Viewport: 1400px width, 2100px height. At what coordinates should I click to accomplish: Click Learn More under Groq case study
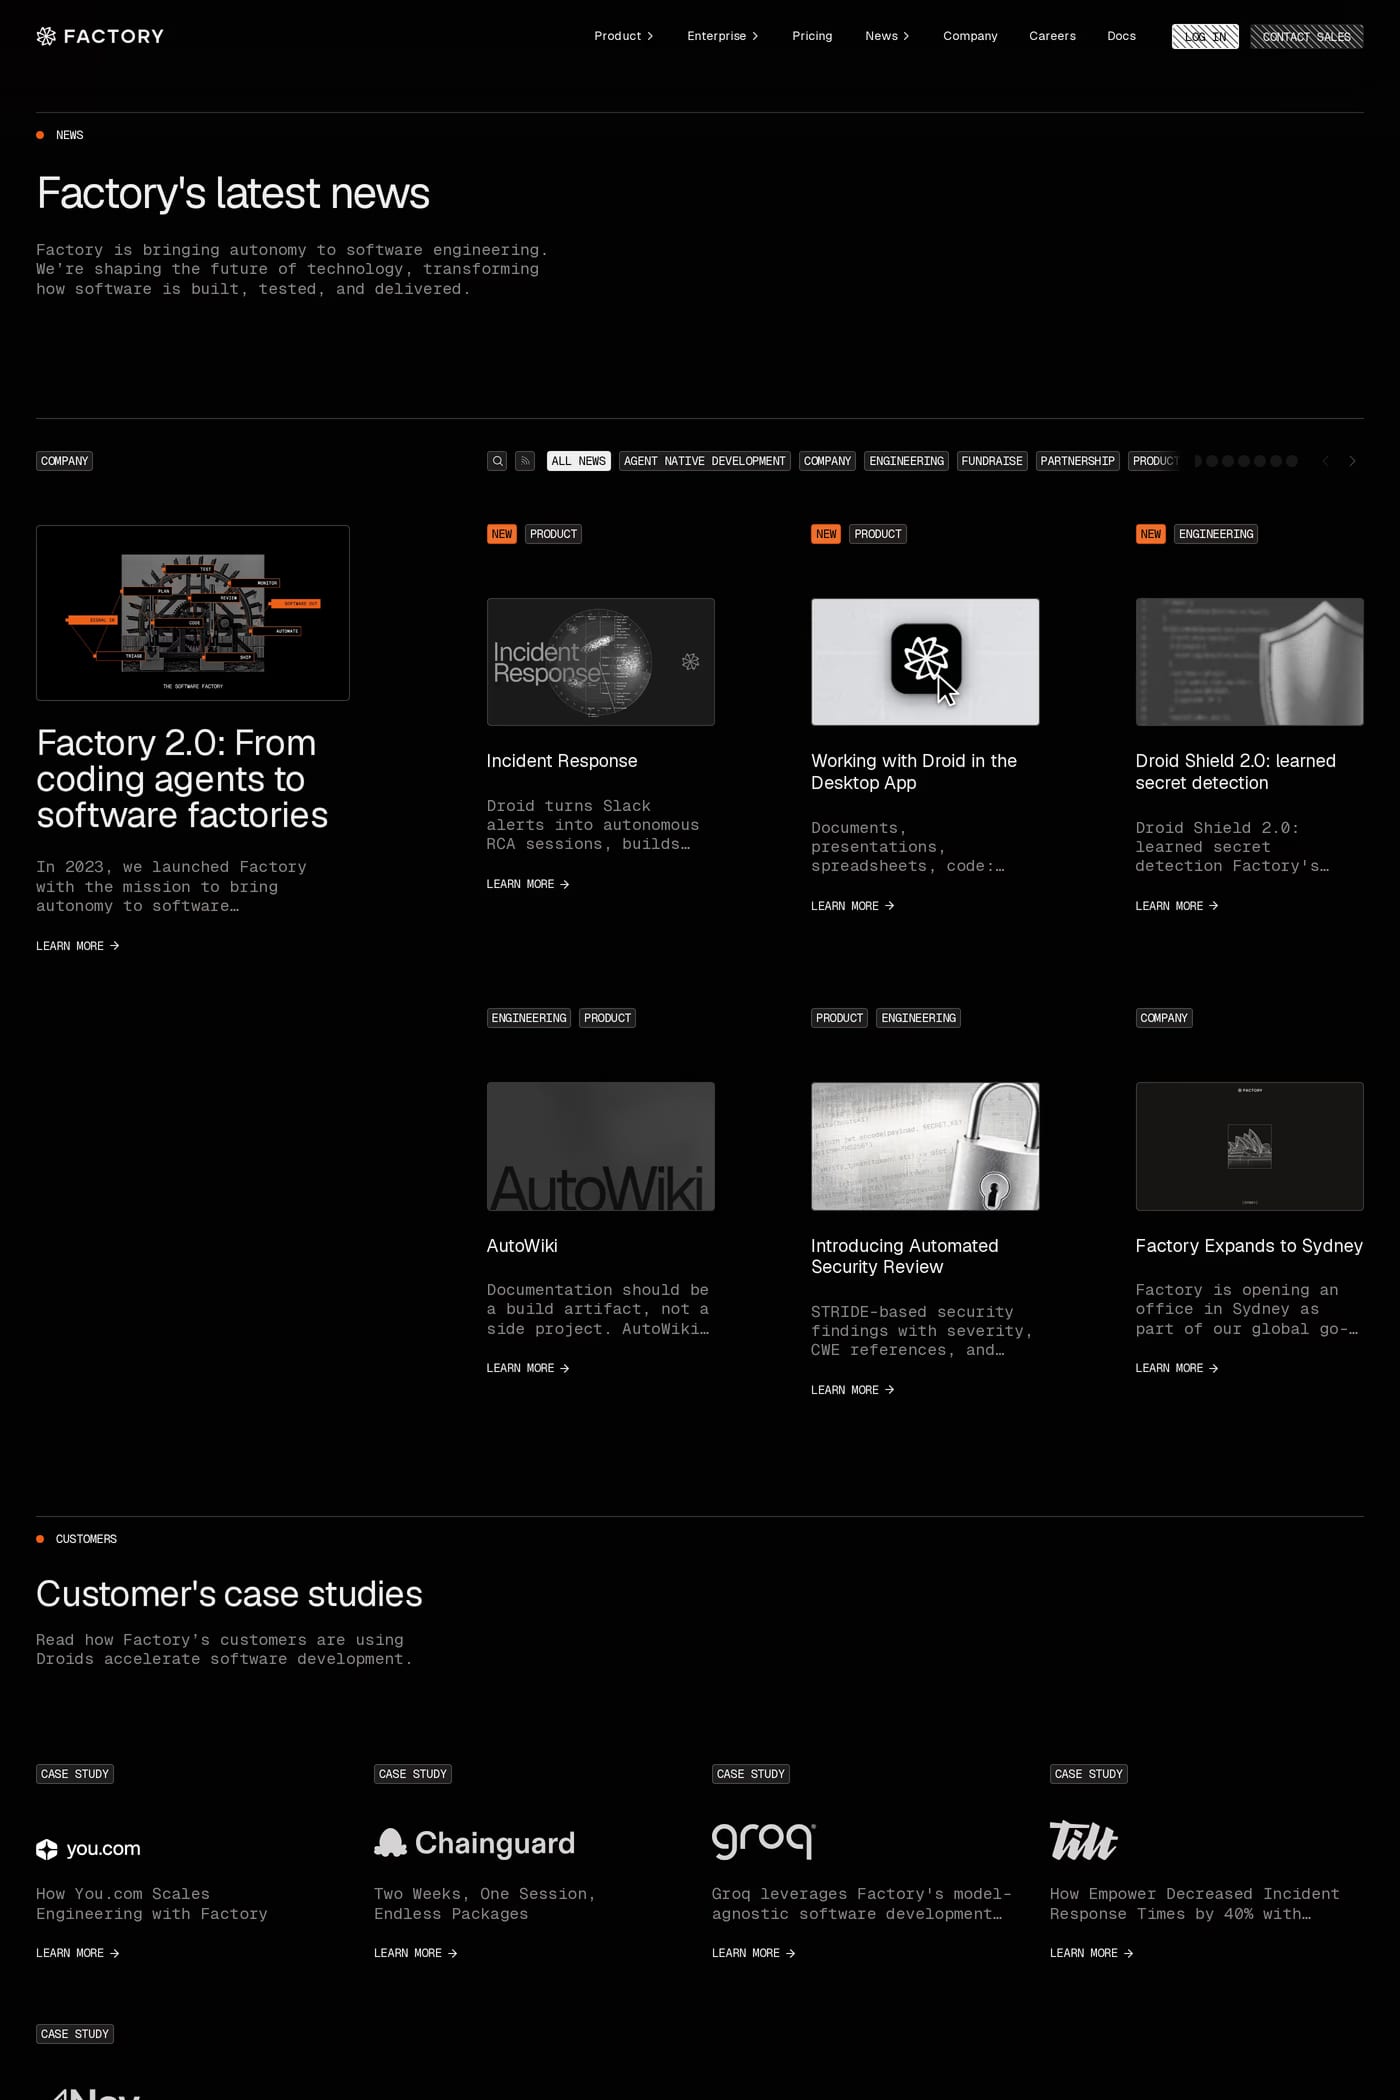[754, 1953]
